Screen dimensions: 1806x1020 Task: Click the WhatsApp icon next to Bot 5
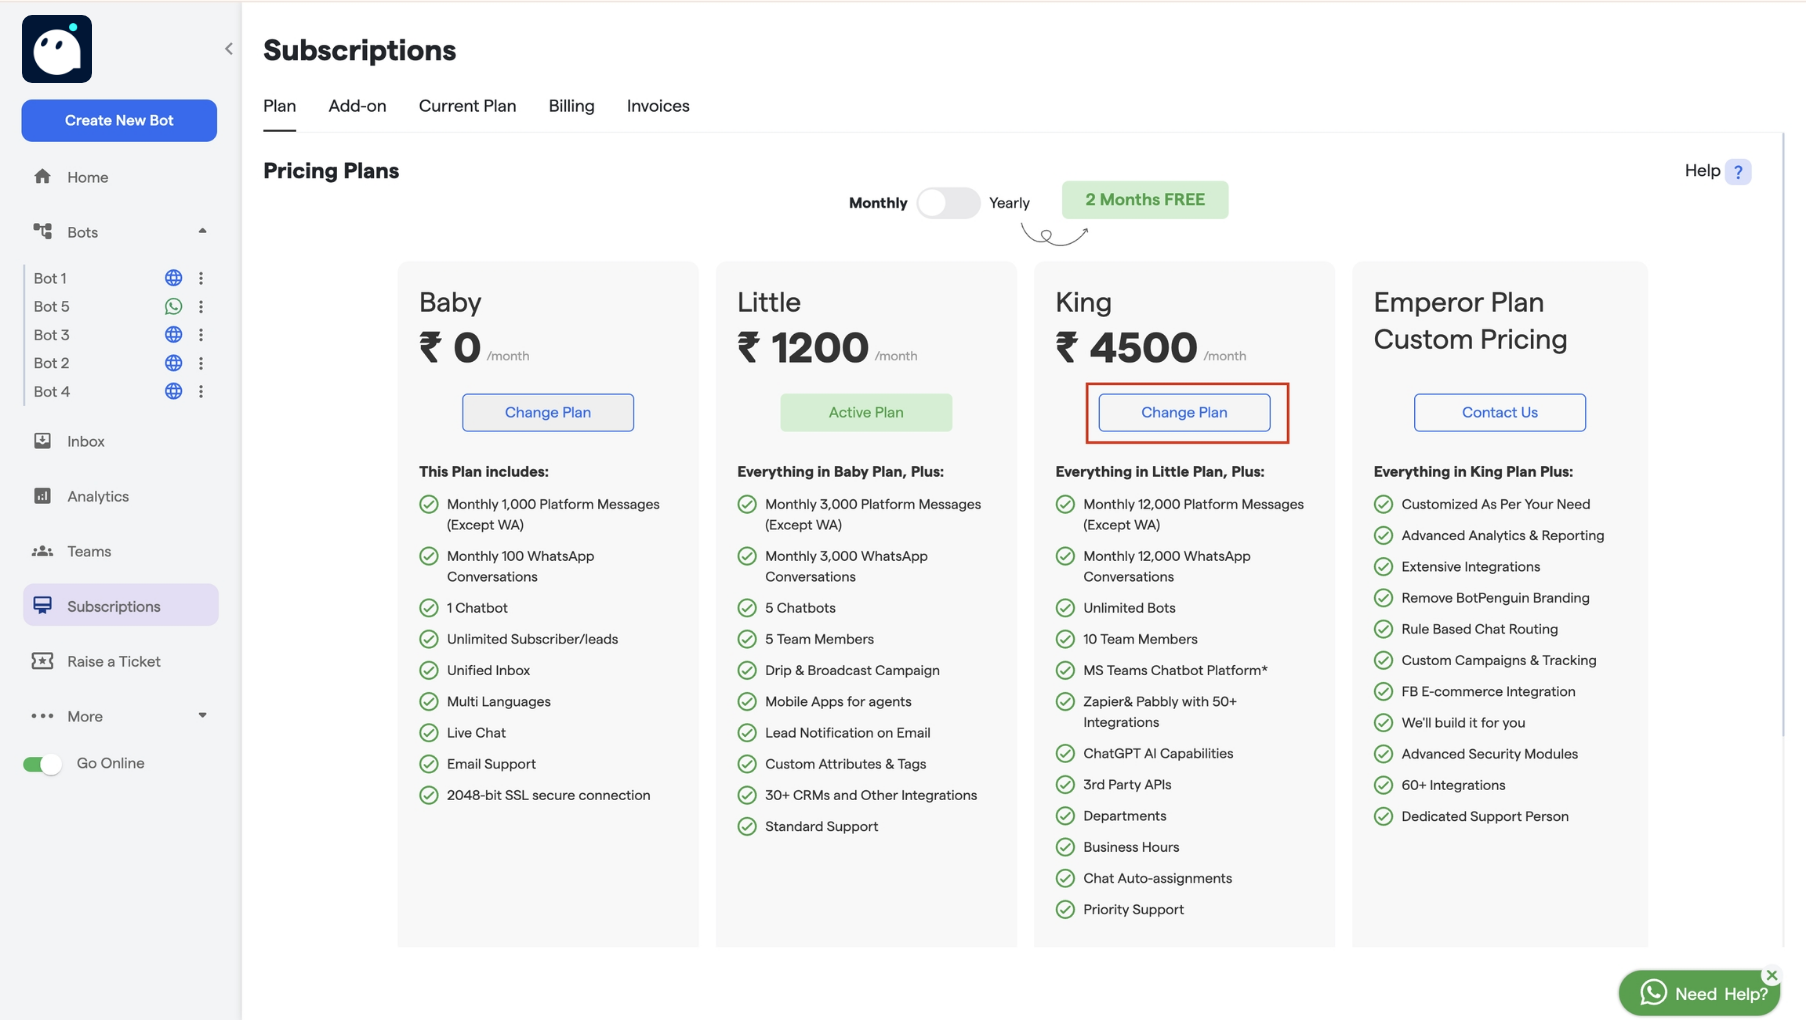tap(172, 306)
